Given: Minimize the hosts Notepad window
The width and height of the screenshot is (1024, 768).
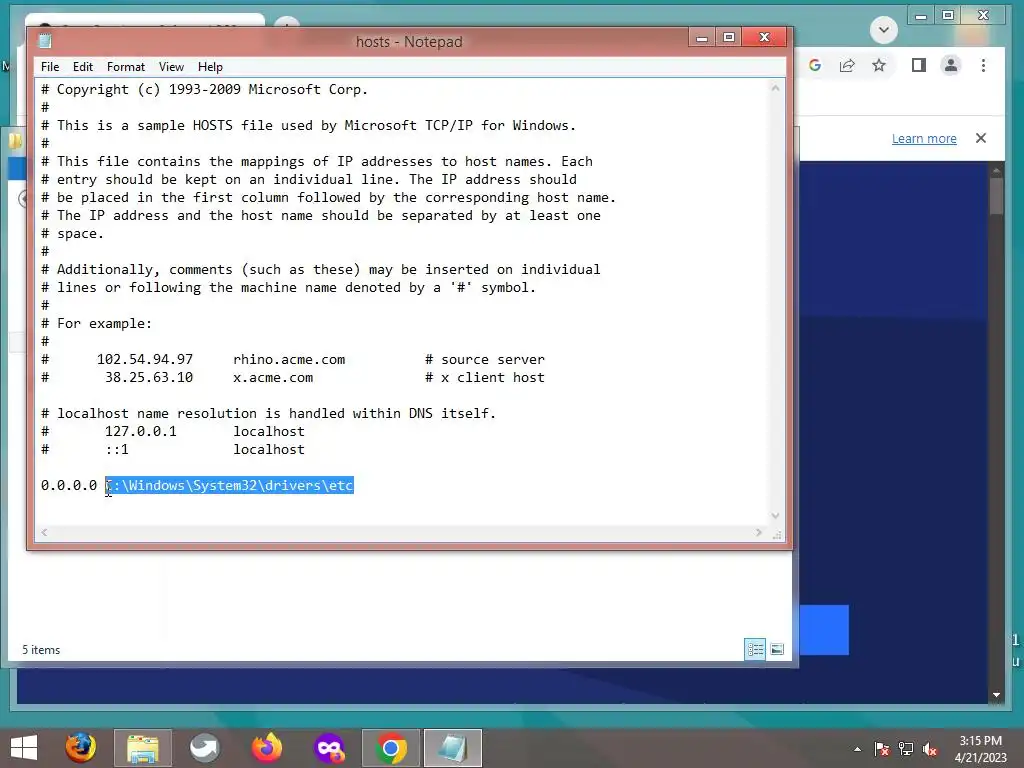Looking at the screenshot, I should (702, 38).
